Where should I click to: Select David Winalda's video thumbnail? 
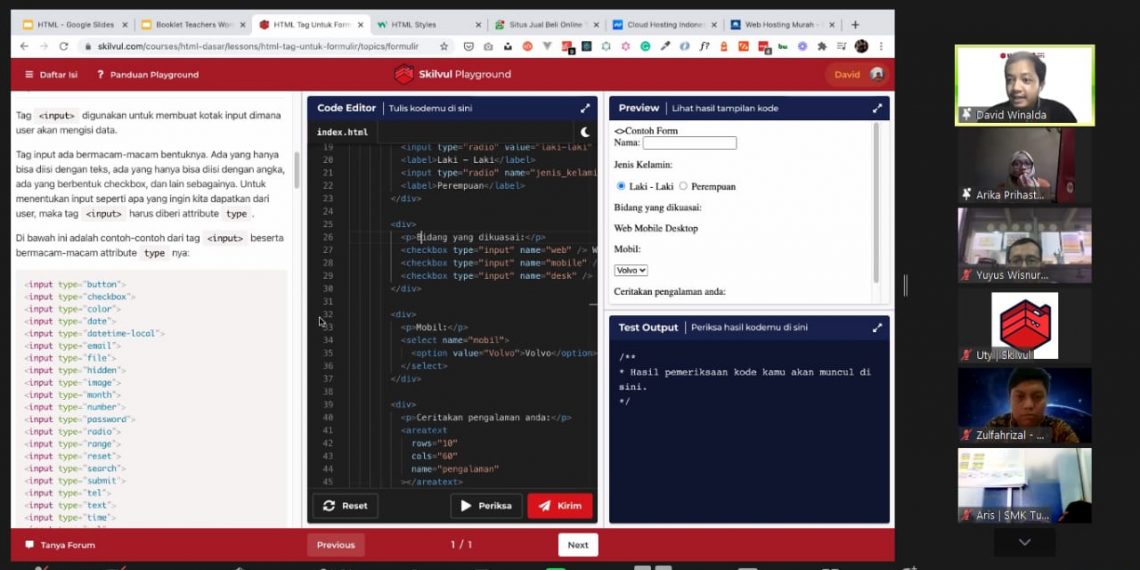(1024, 85)
